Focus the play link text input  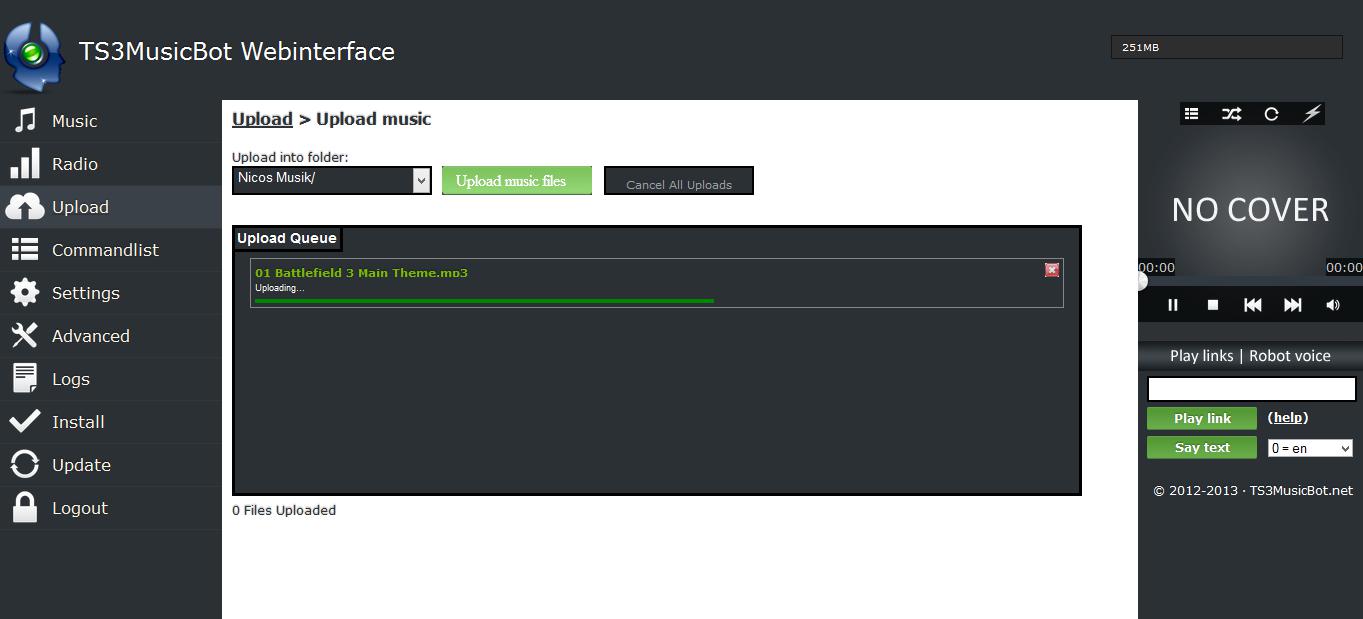coord(1251,389)
